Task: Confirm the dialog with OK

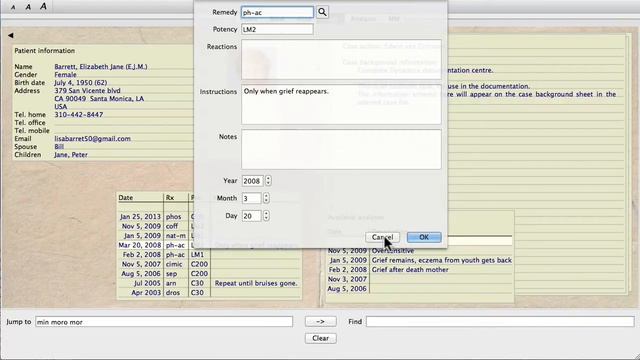Action: [424, 237]
